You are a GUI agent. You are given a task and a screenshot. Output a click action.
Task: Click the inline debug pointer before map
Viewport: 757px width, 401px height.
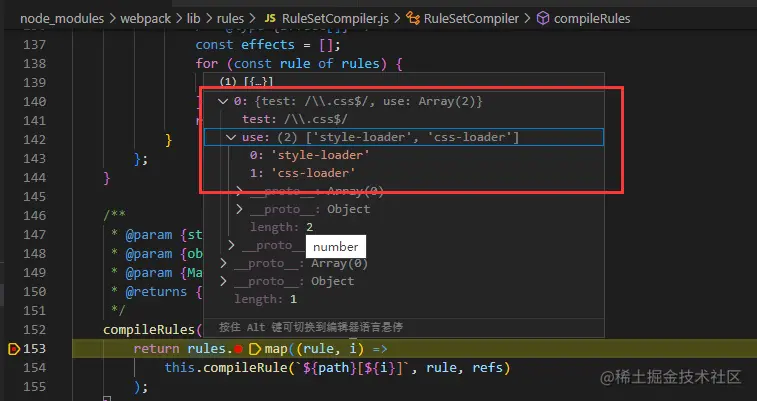click(x=254, y=348)
